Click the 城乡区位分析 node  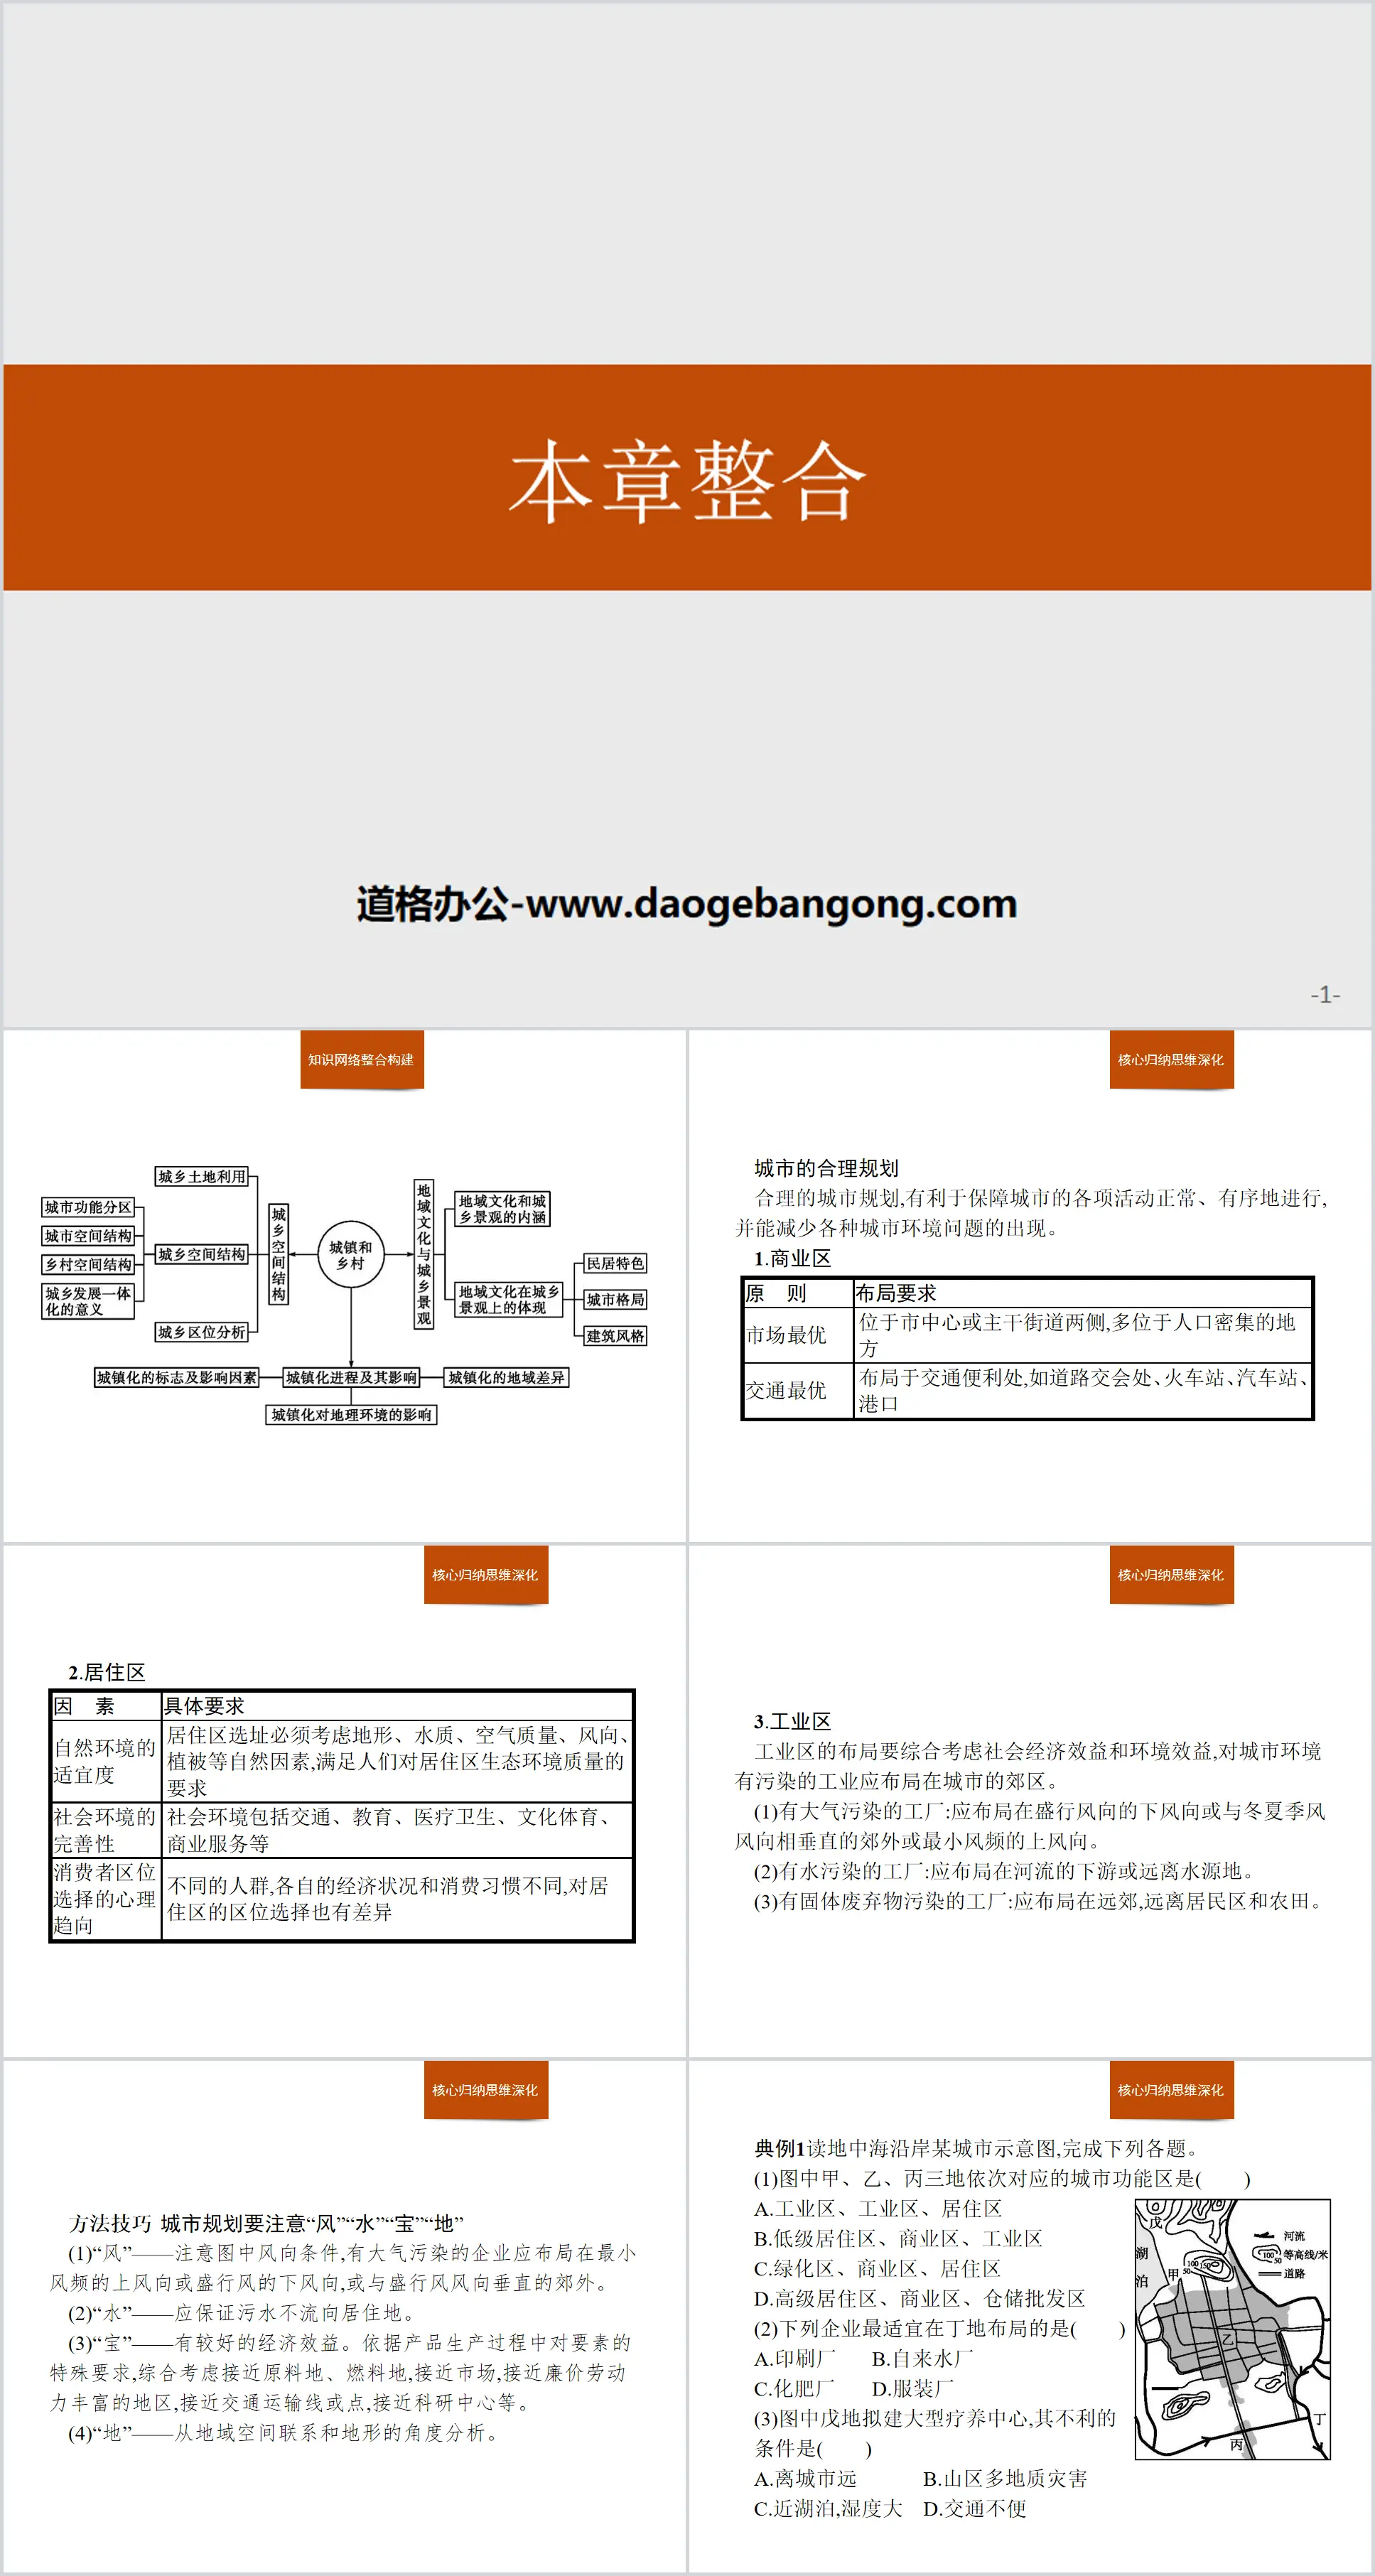tap(202, 1332)
